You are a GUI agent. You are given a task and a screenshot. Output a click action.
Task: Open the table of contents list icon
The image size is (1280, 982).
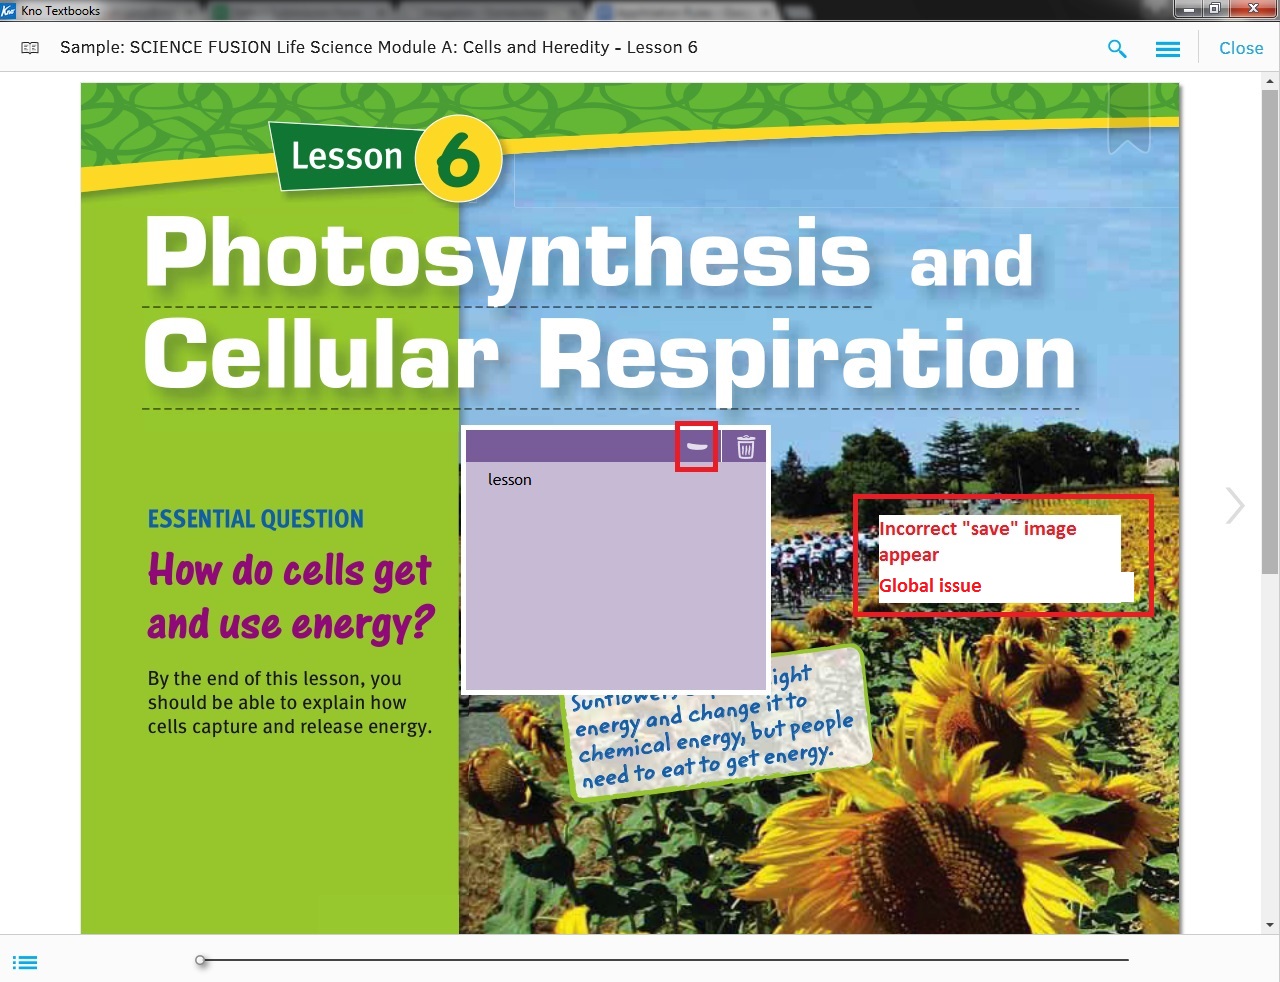click(25, 962)
